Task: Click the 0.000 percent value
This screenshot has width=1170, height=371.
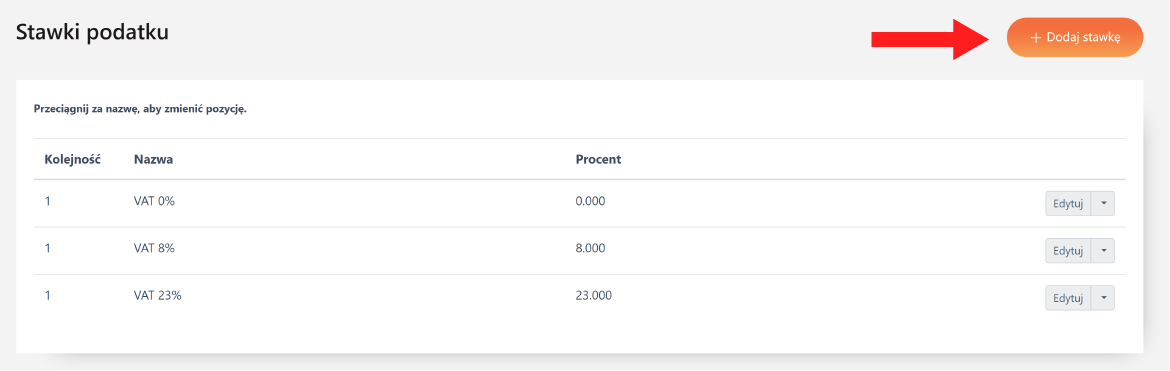Action: (591, 202)
